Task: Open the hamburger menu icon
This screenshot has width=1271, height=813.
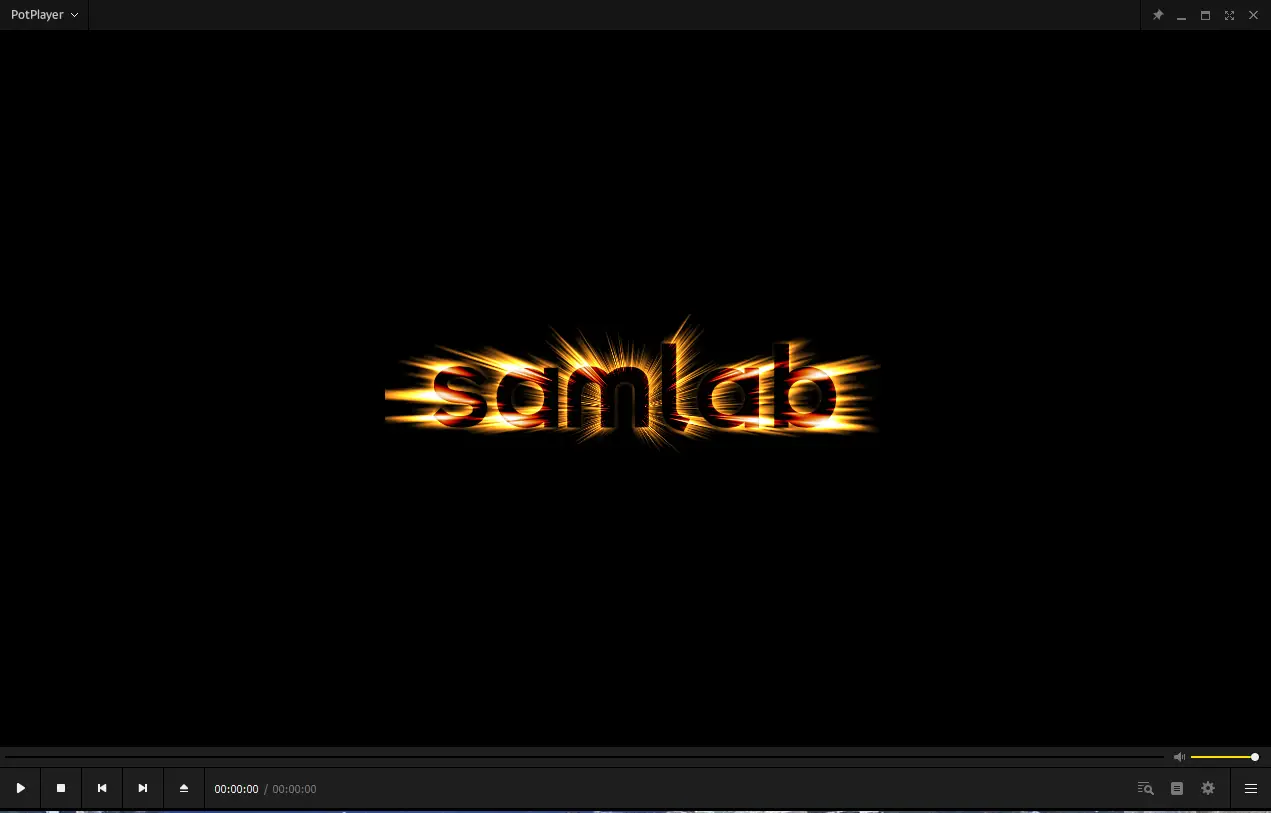Action: (1250, 788)
